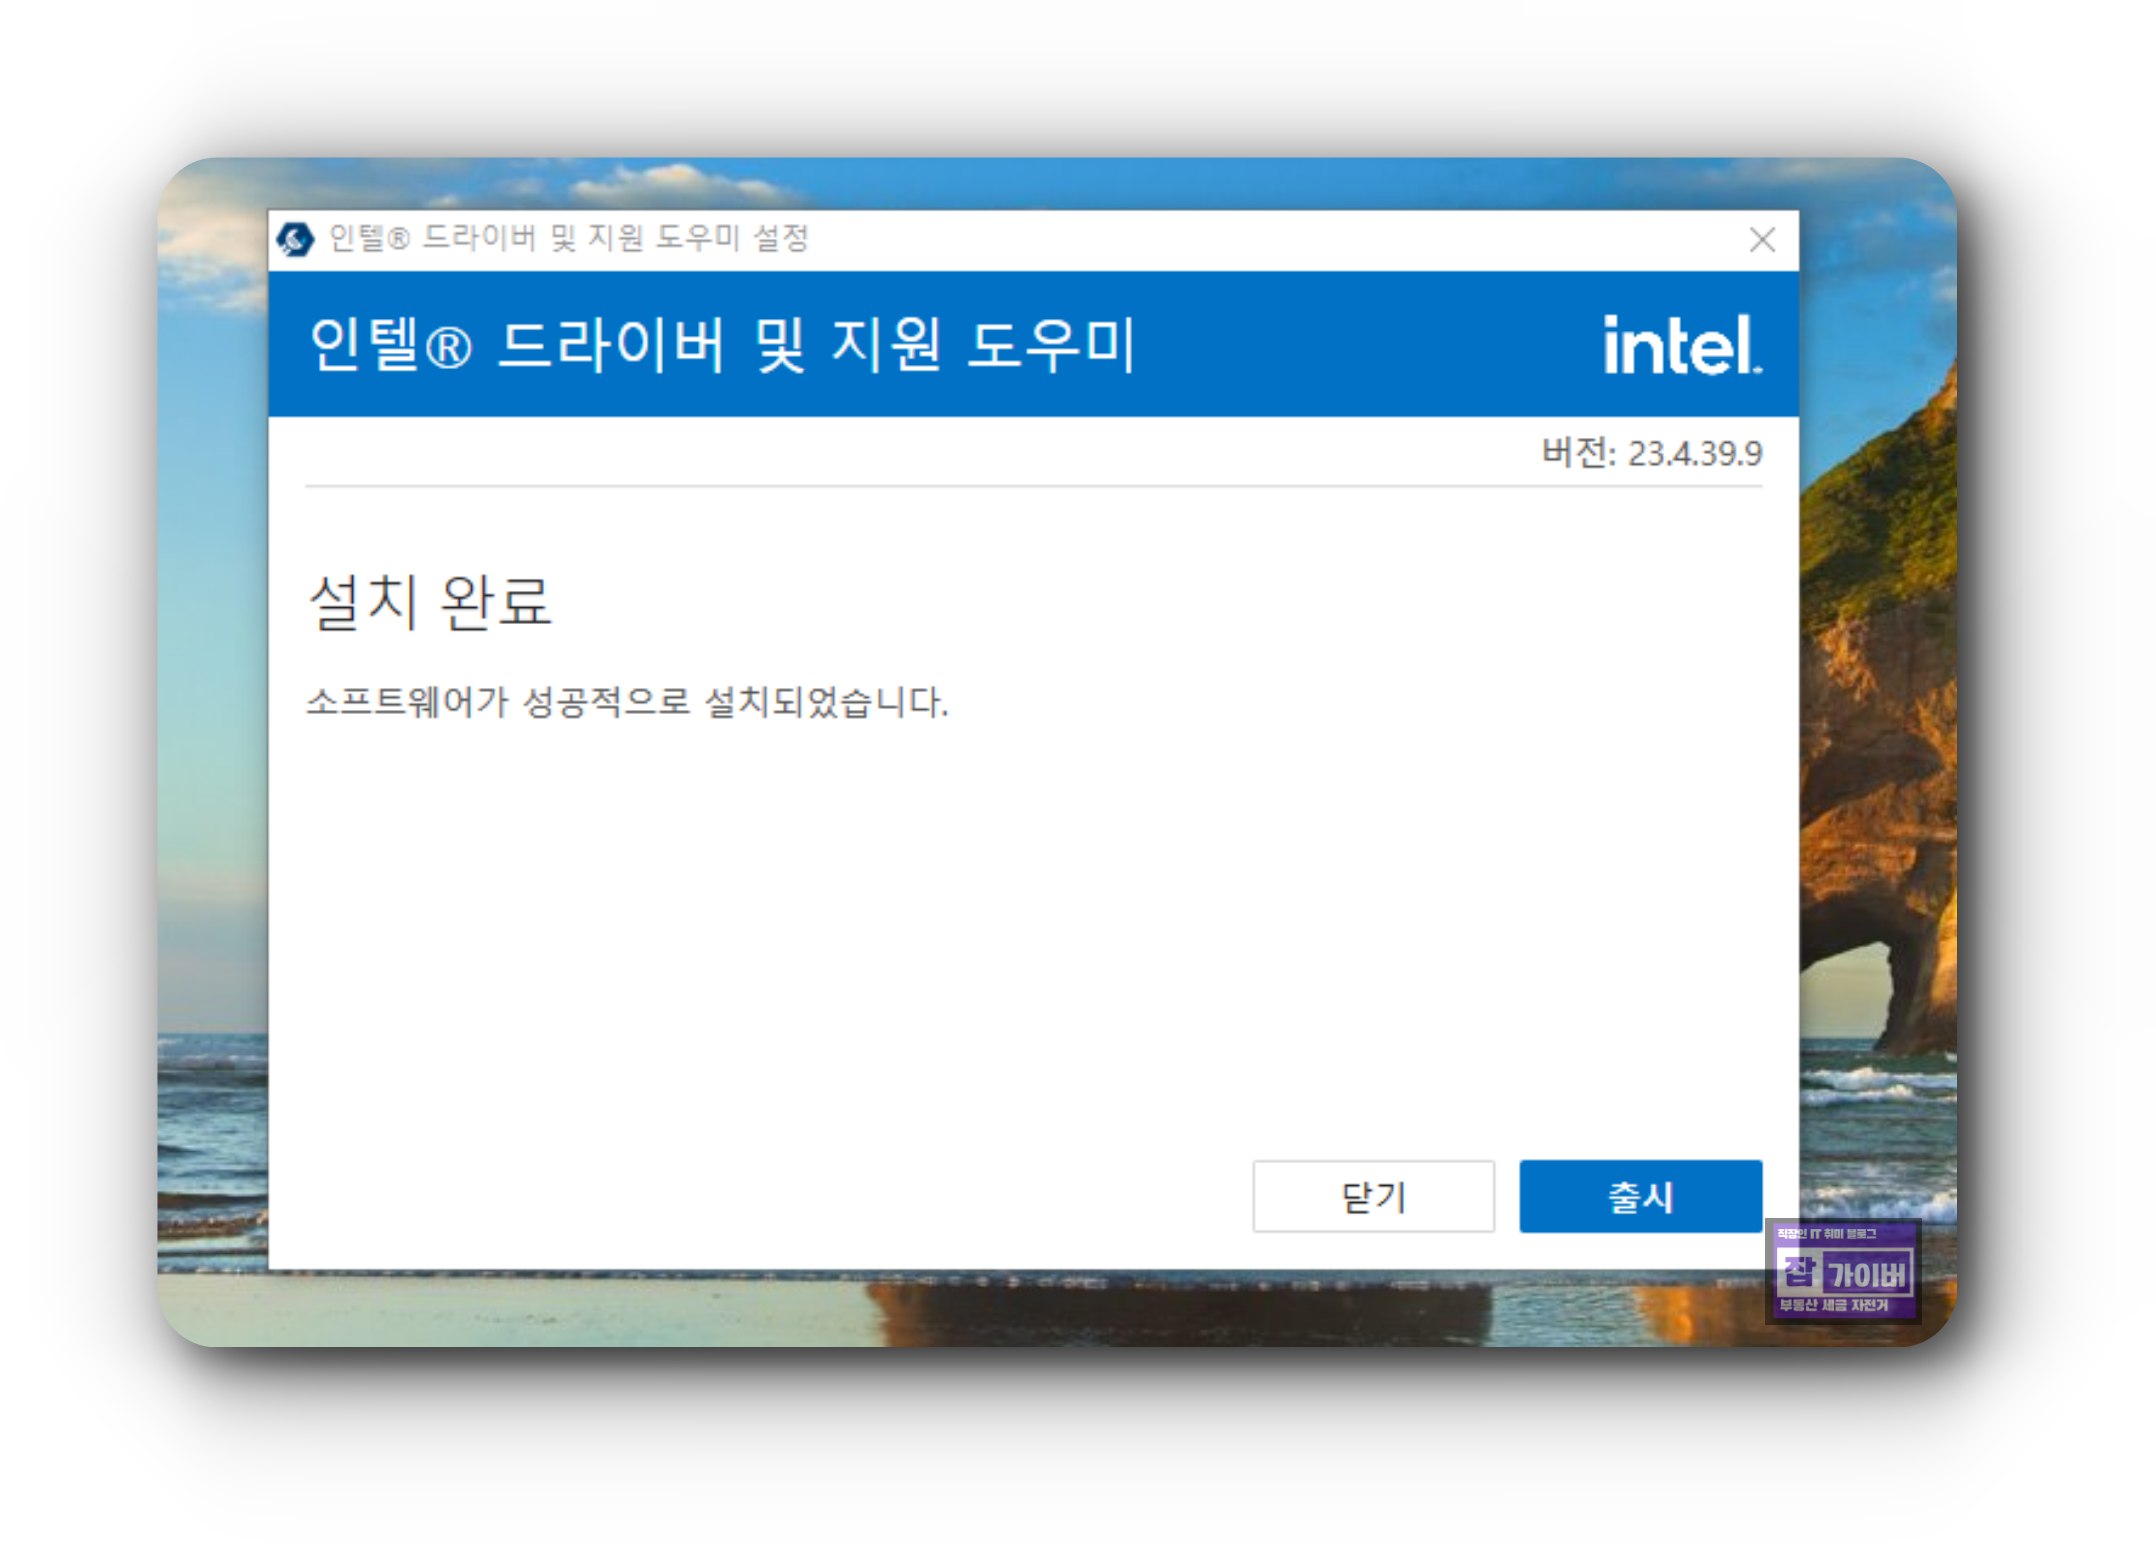Image resolution: width=2156 pixels, height=1546 pixels.
Task: Click the 출시 launch button
Action: pos(1639,1196)
